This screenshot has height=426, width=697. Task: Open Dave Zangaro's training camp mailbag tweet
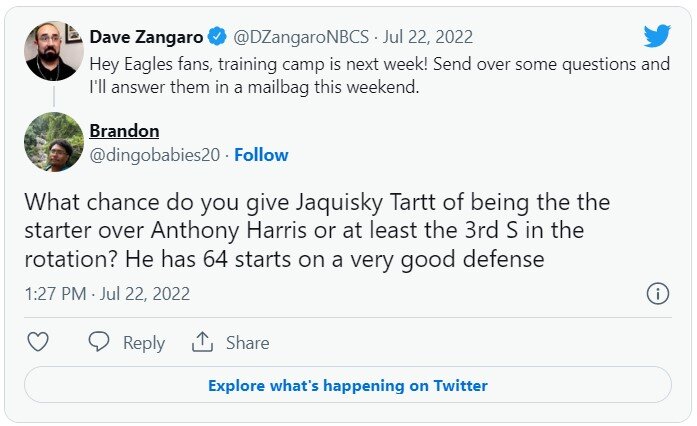[x=379, y=74]
